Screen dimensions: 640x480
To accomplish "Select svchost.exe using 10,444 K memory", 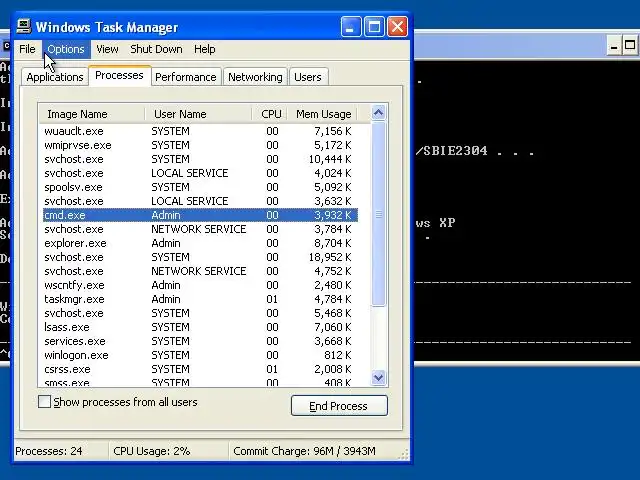I will [200, 159].
